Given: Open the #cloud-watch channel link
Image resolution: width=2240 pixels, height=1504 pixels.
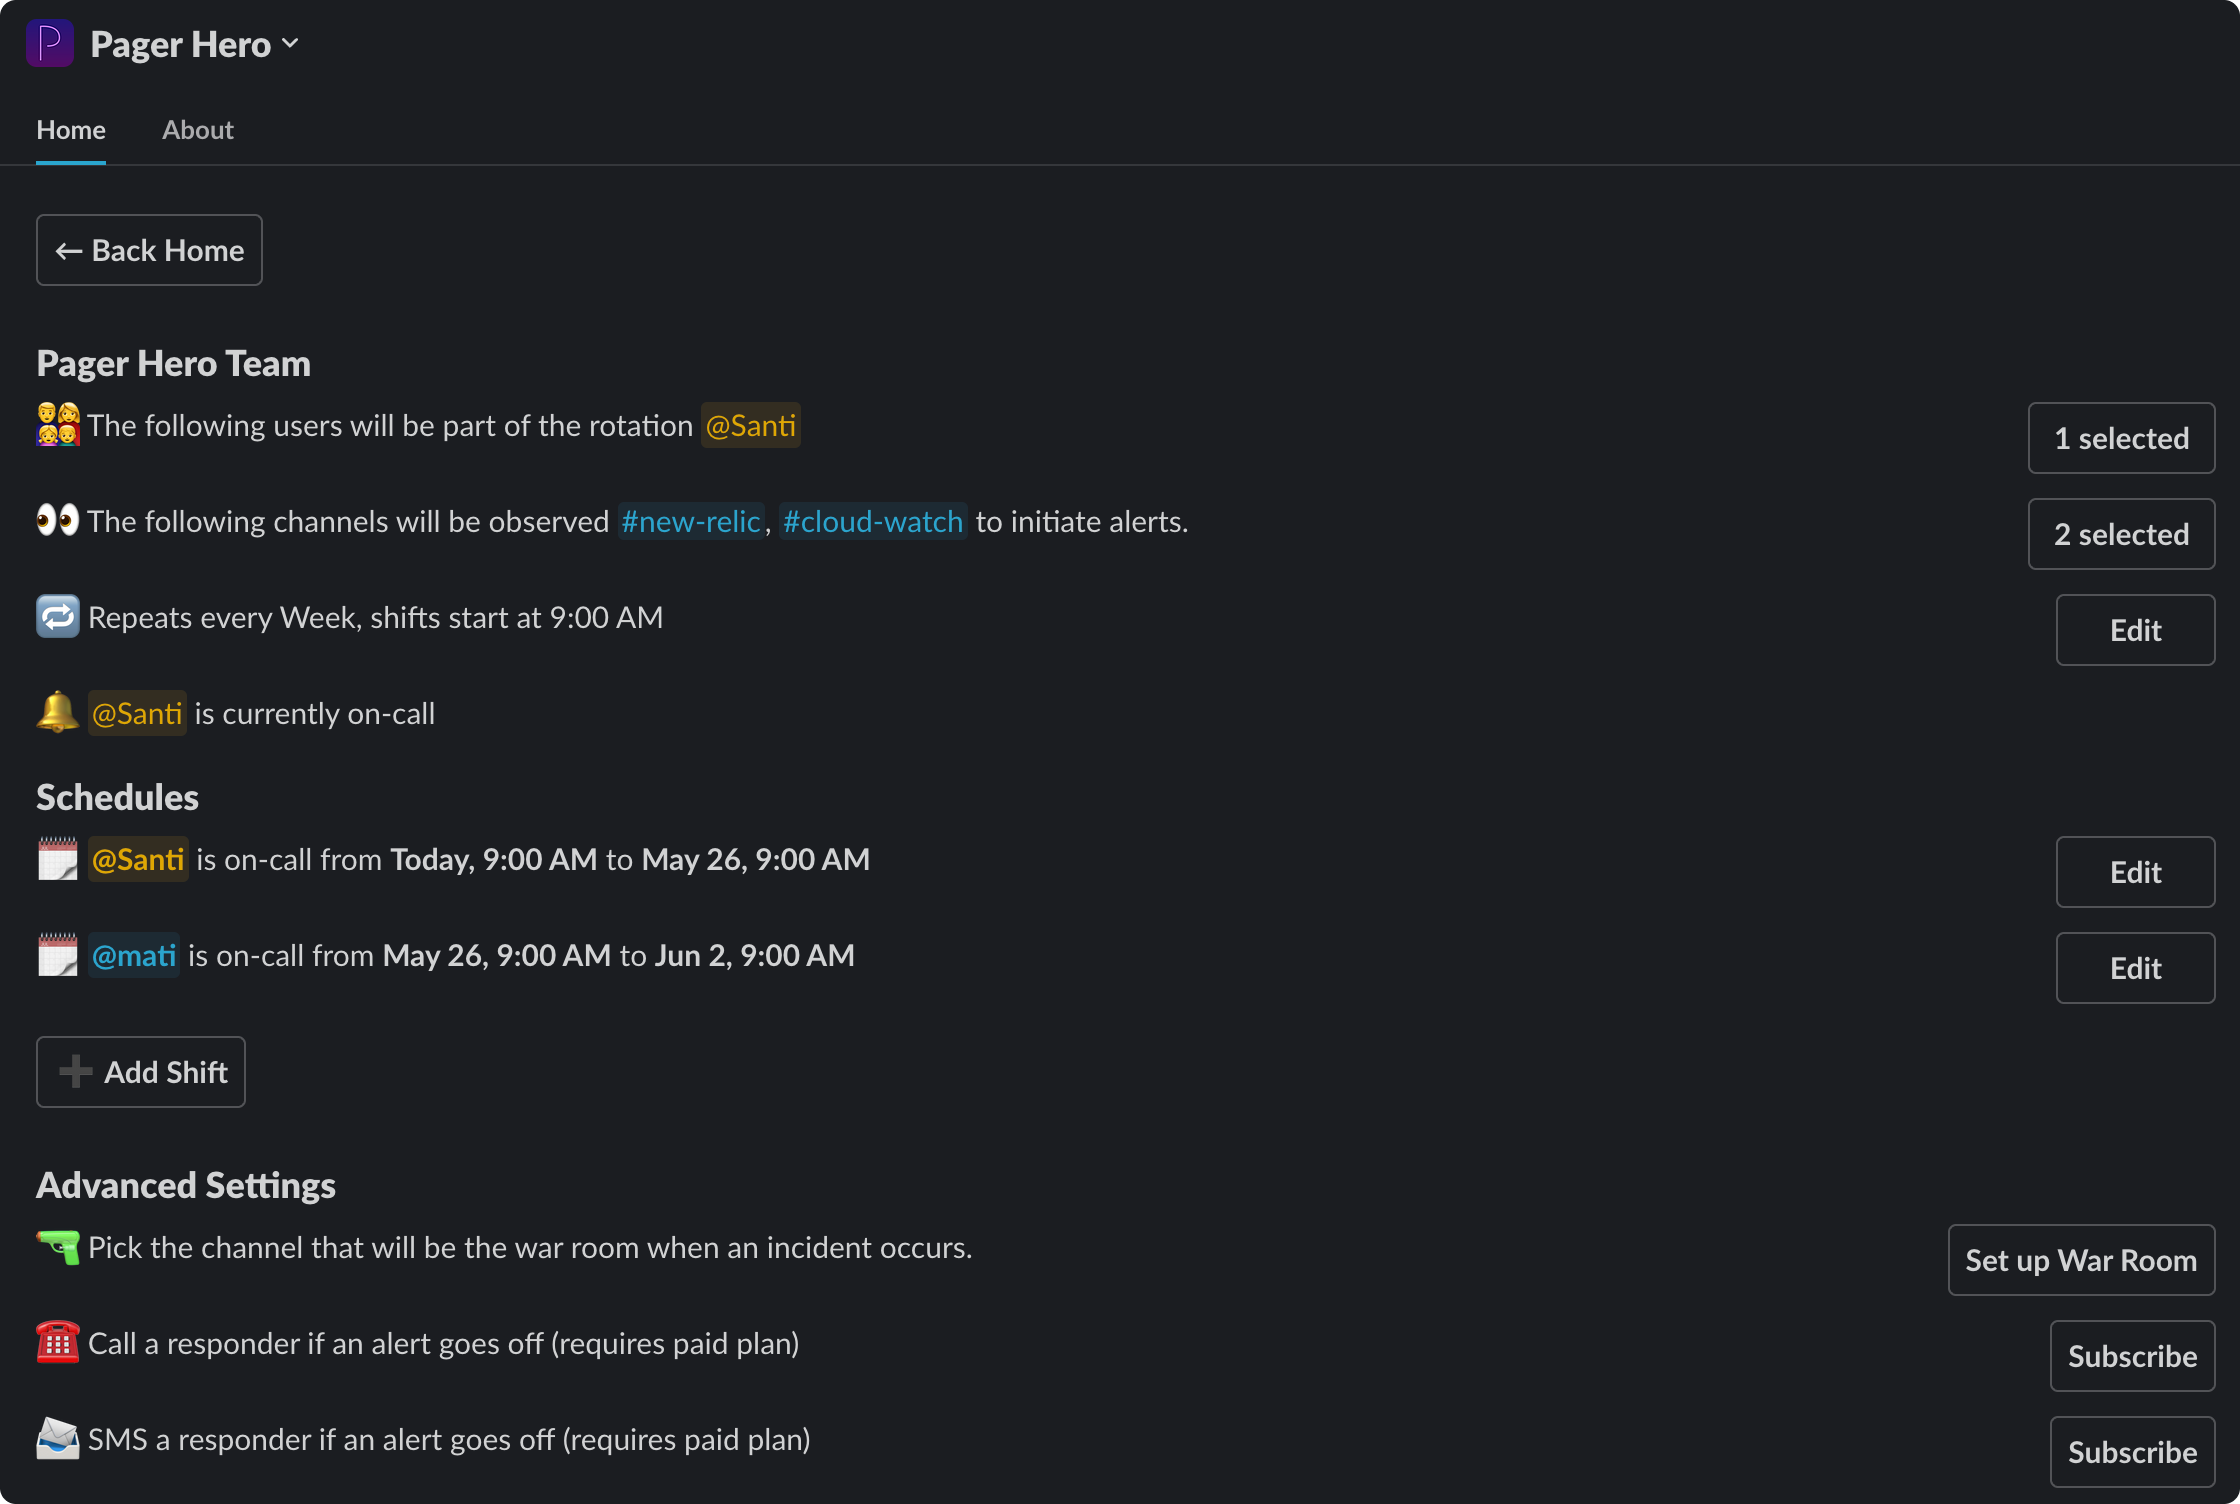Looking at the screenshot, I should click(x=873, y=521).
